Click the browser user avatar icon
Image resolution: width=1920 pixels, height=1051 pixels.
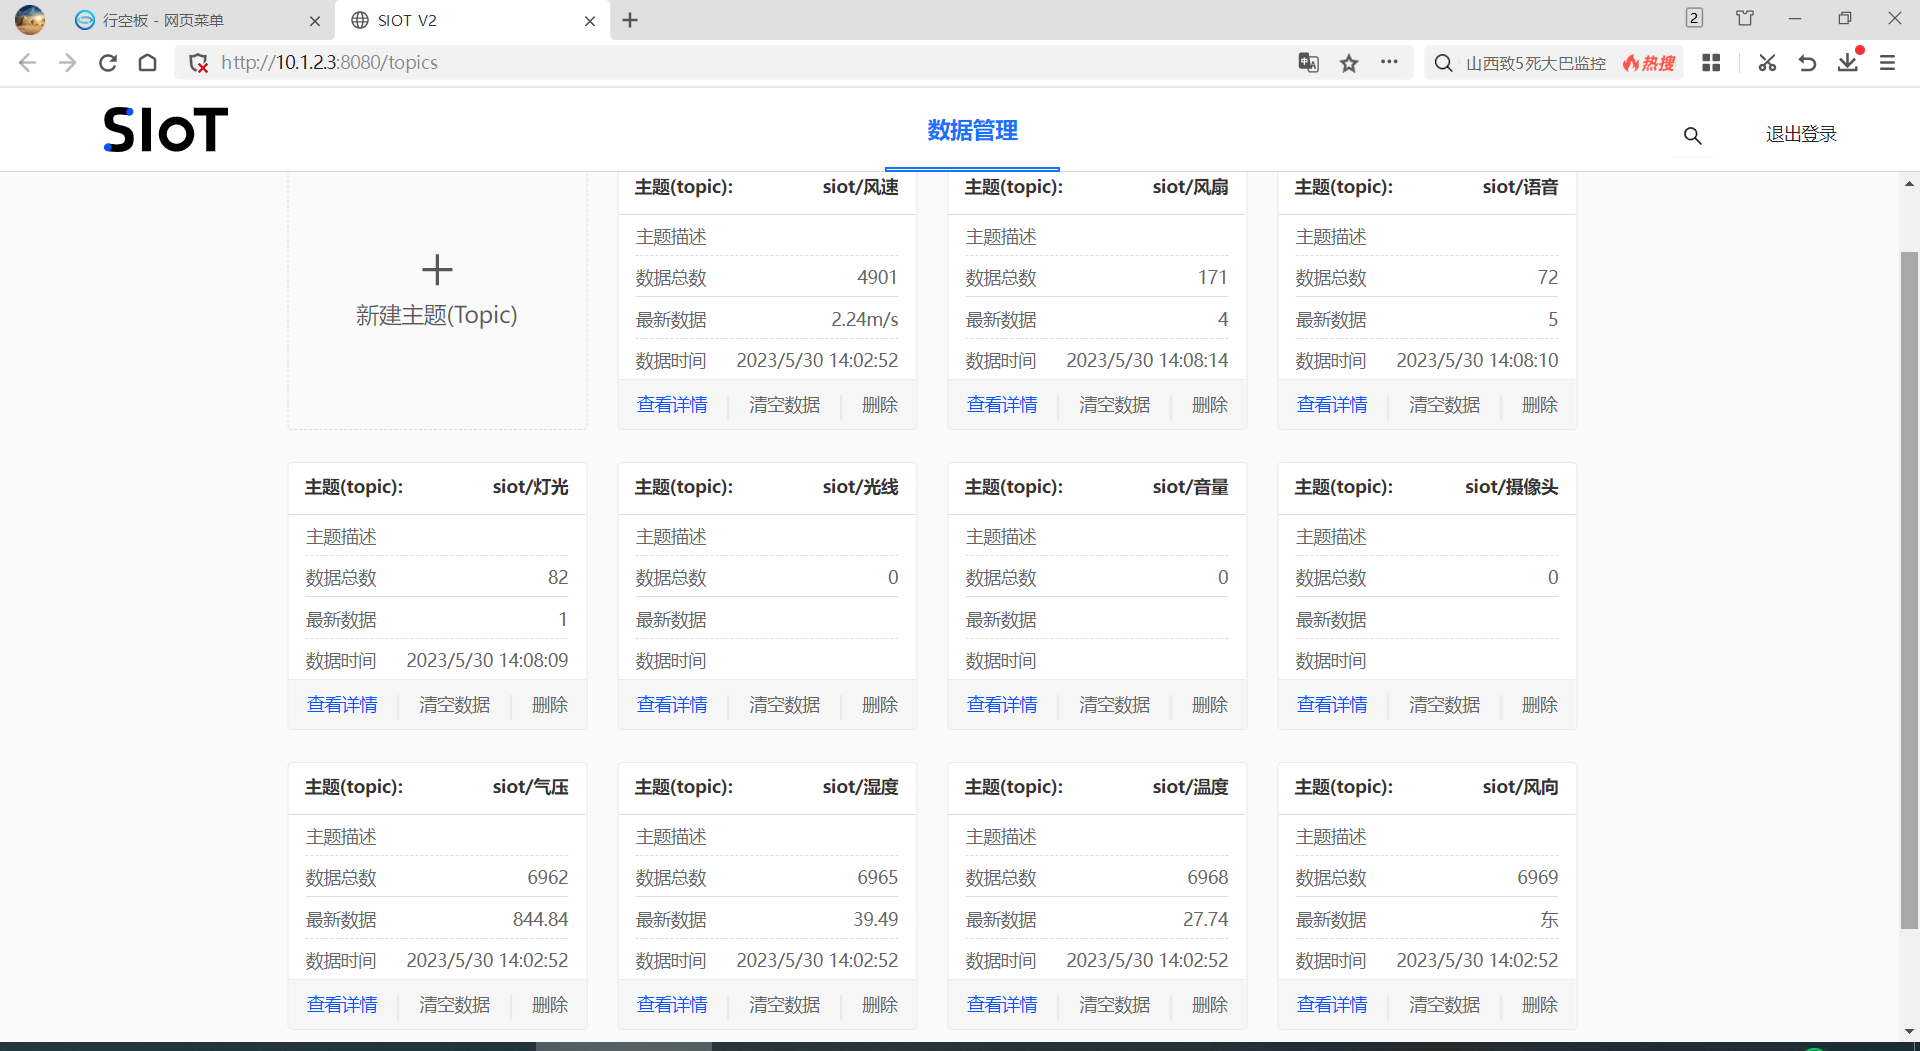(x=30, y=19)
